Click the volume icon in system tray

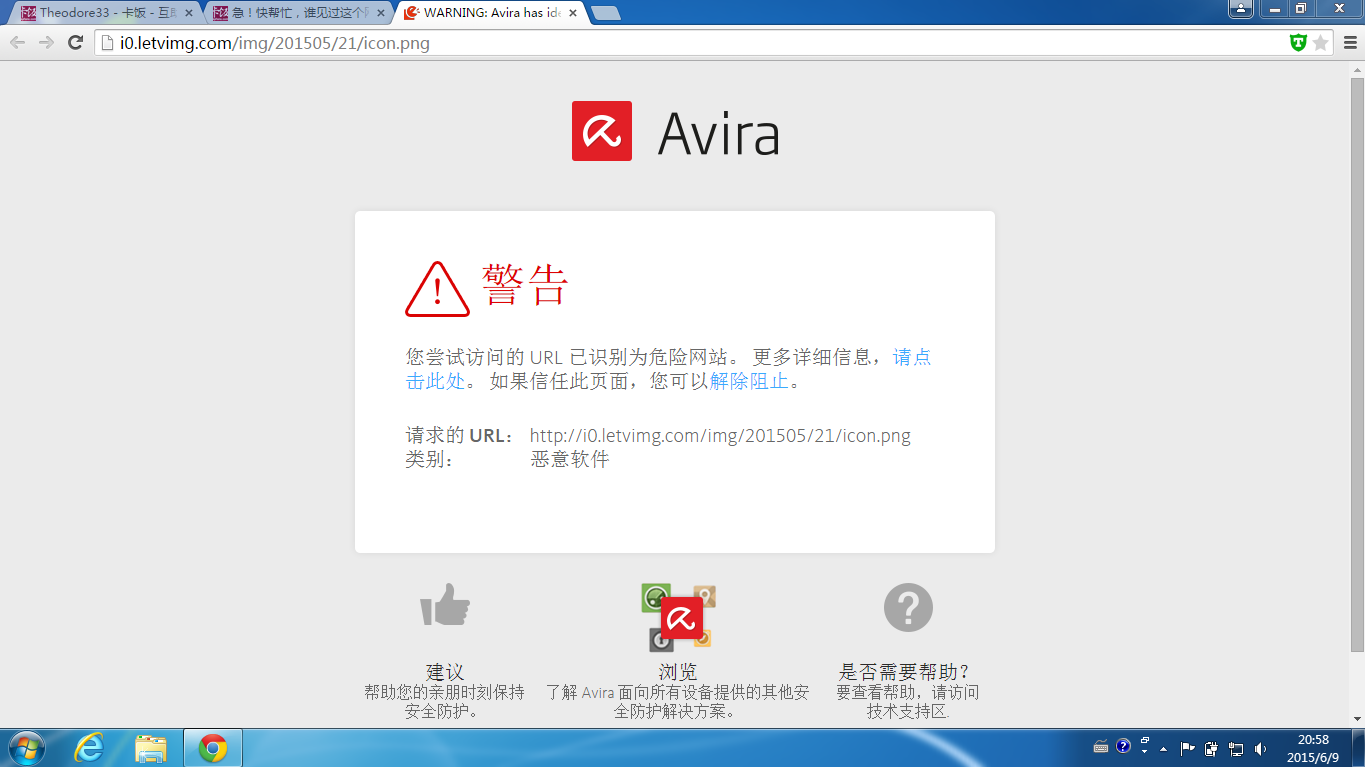(1260, 748)
